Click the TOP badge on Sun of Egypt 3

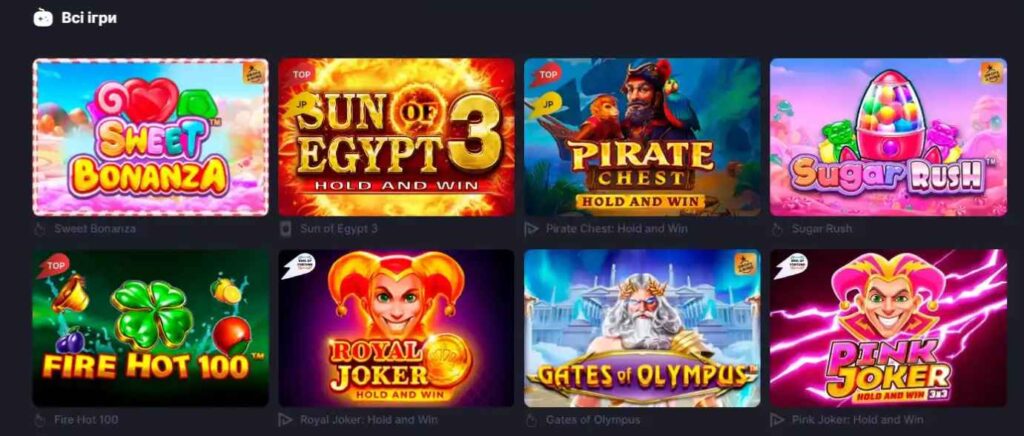point(300,74)
